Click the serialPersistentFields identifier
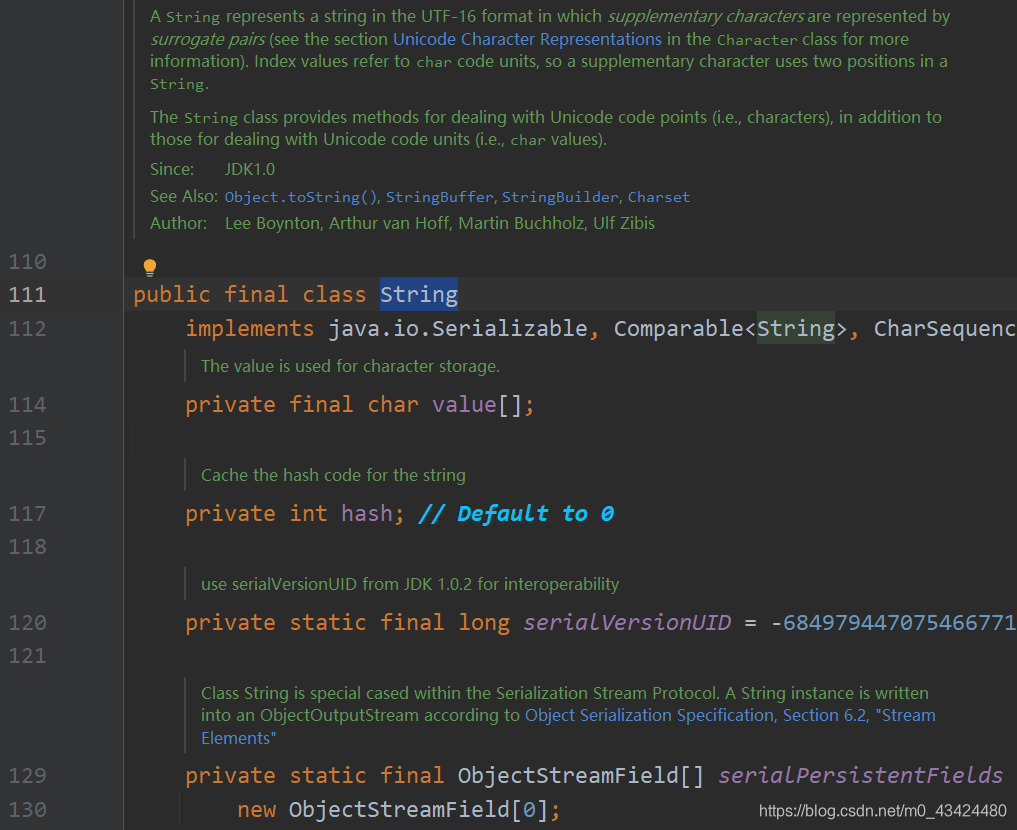 [x=861, y=776]
